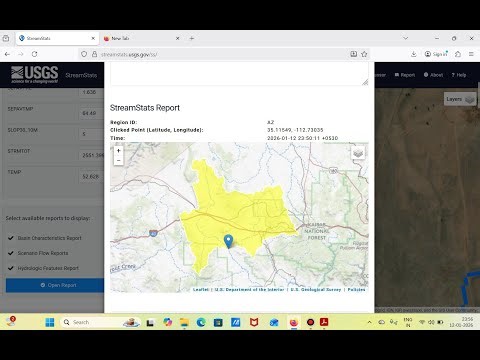Open Firefox extensions icon
The image size is (480, 360).
coord(458,54)
